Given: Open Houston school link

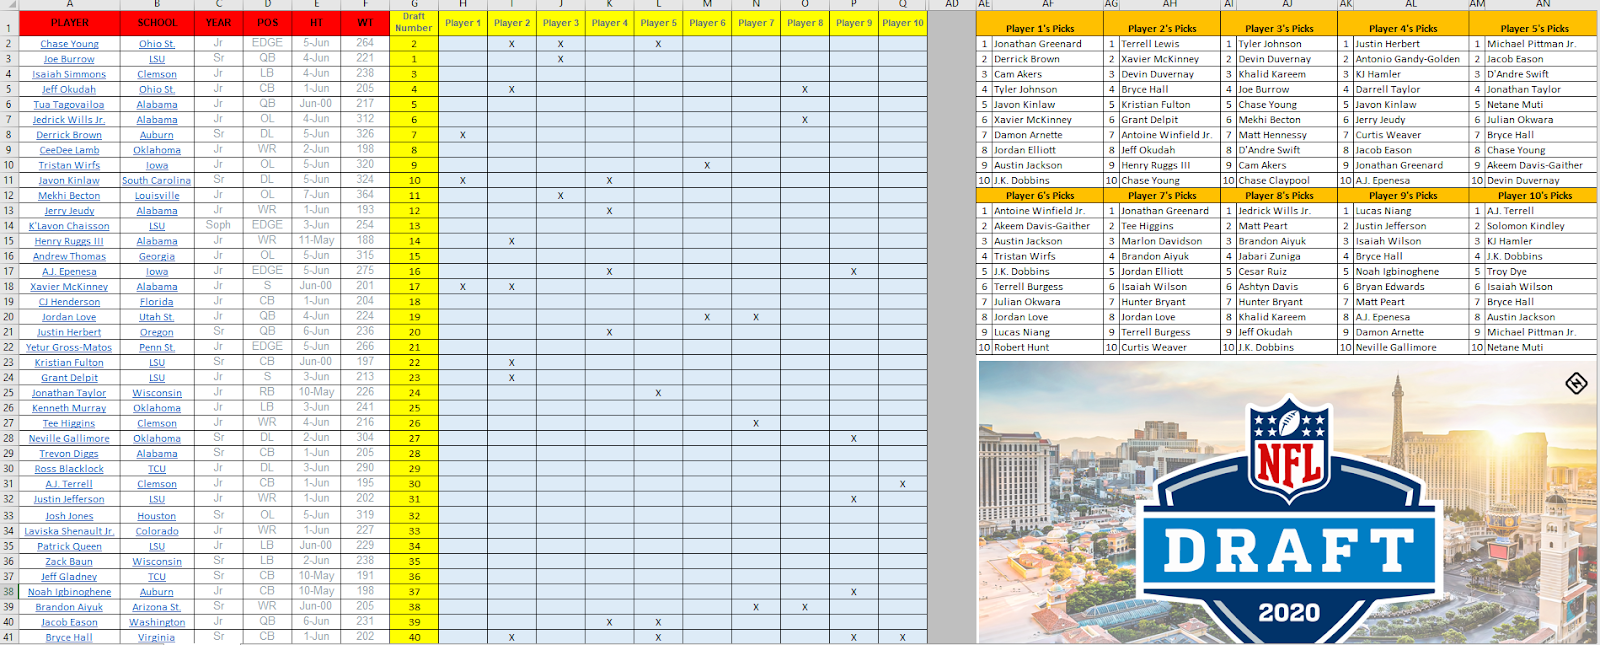Looking at the screenshot, I should pyautogui.click(x=157, y=516).
